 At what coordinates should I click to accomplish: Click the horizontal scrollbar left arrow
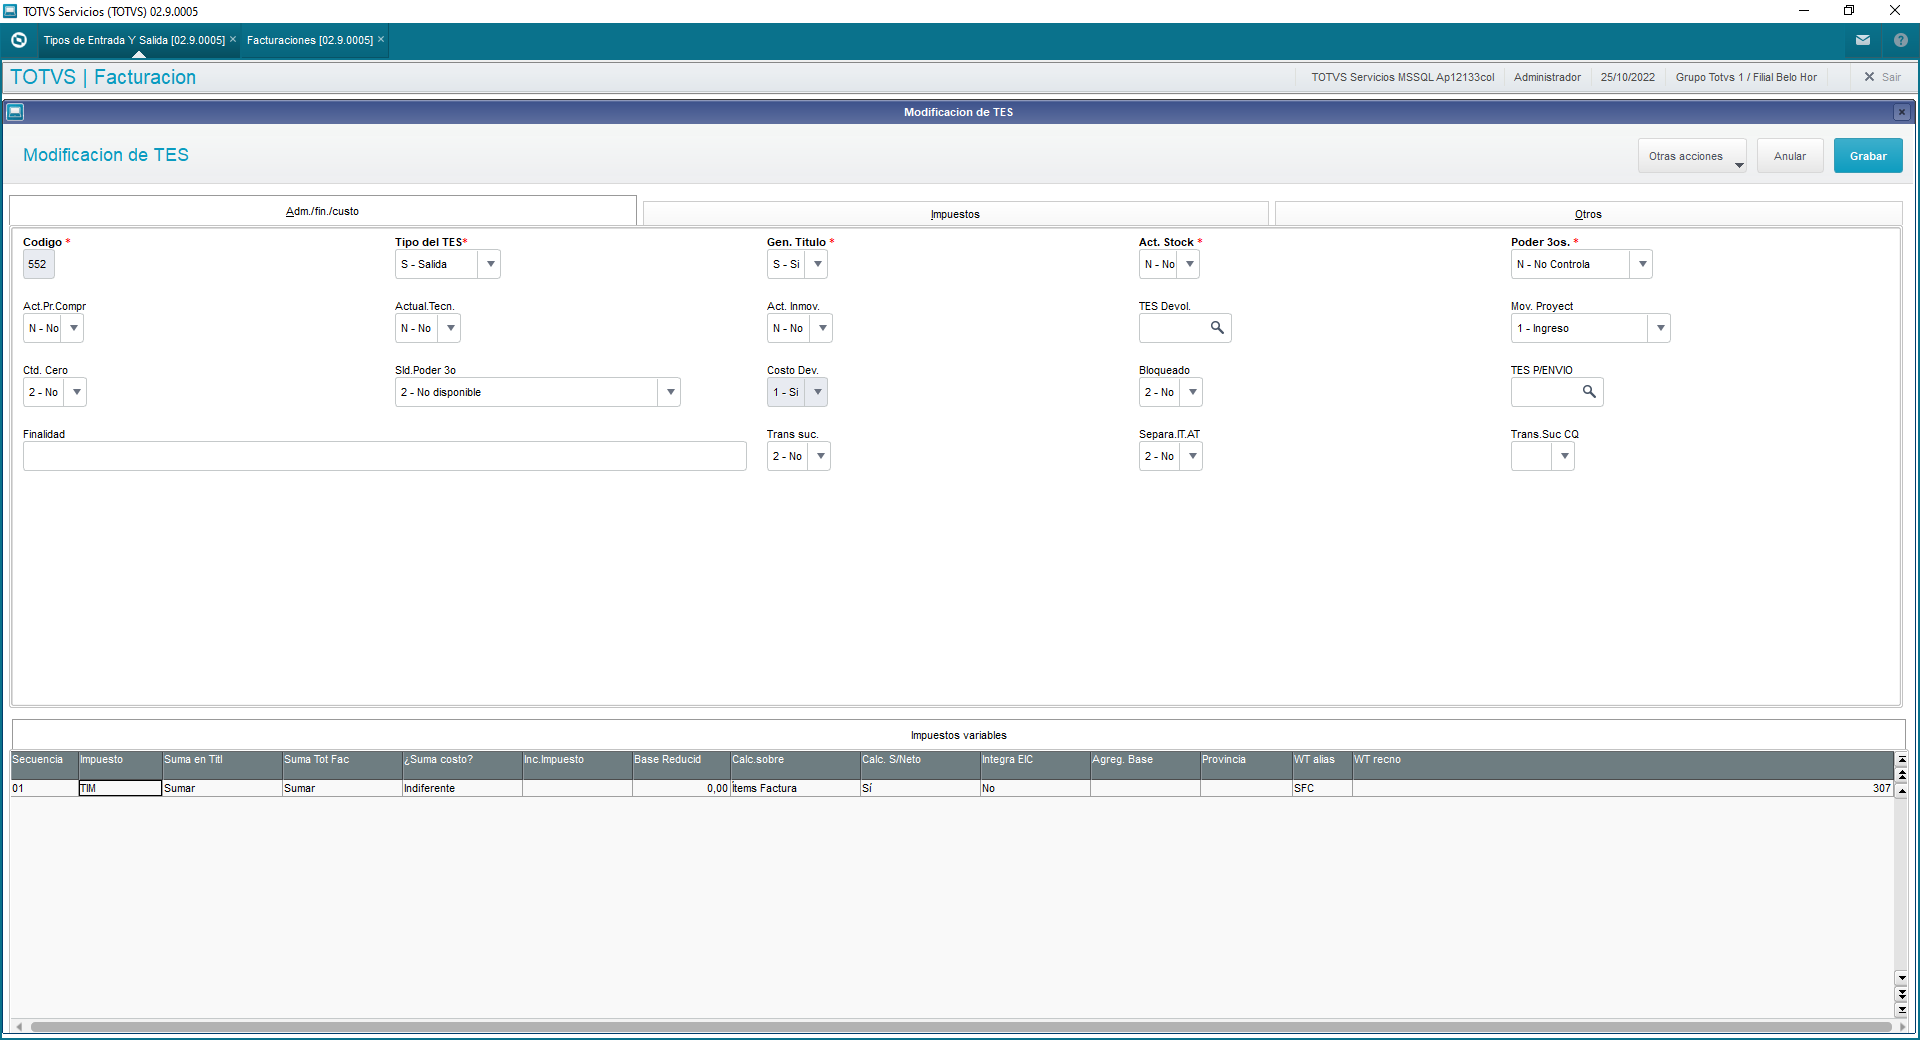[19, 1027]
